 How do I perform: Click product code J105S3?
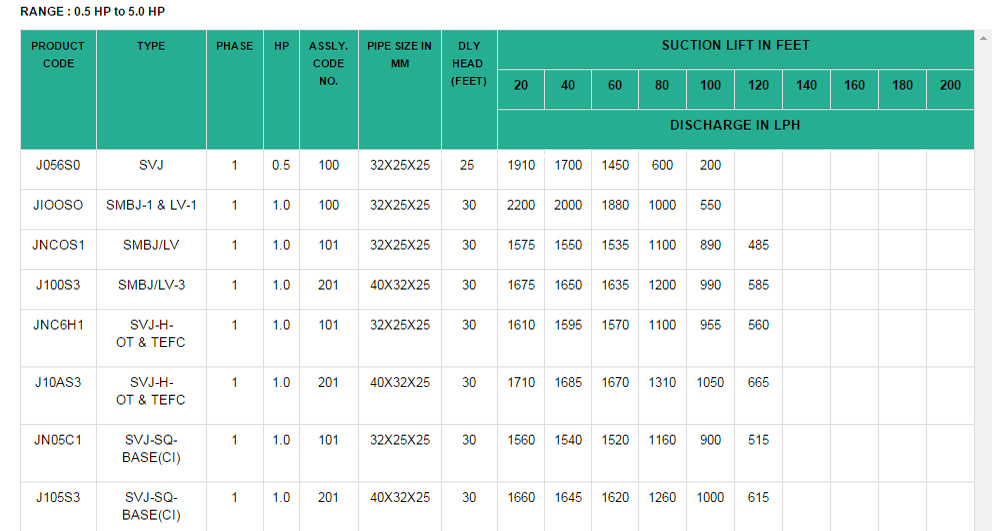pos(58,497)
